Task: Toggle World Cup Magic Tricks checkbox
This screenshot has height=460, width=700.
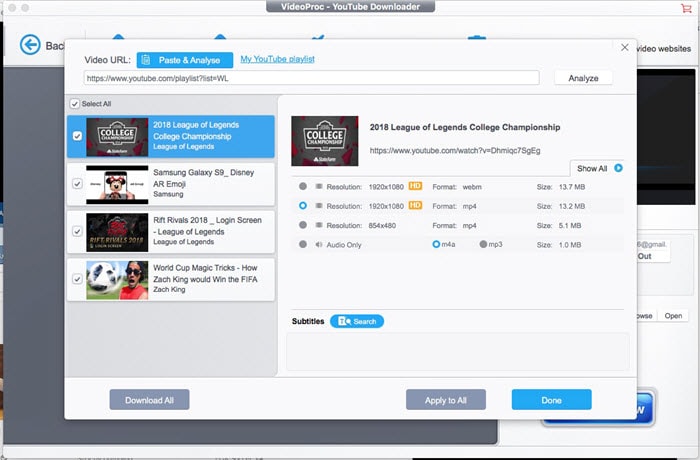Action: [77, 279]
